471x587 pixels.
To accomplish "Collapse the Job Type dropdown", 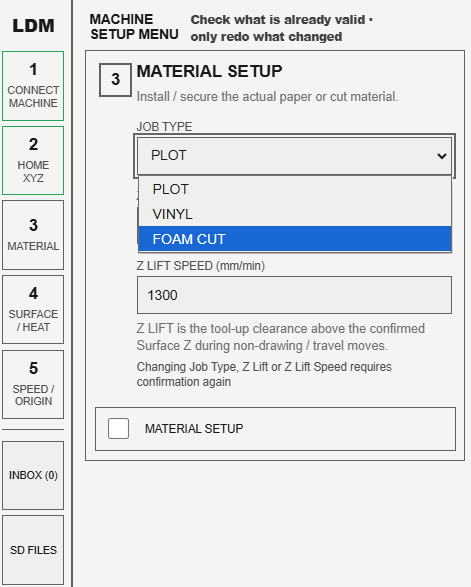I will pyautogui.click(x=294, y=156).
